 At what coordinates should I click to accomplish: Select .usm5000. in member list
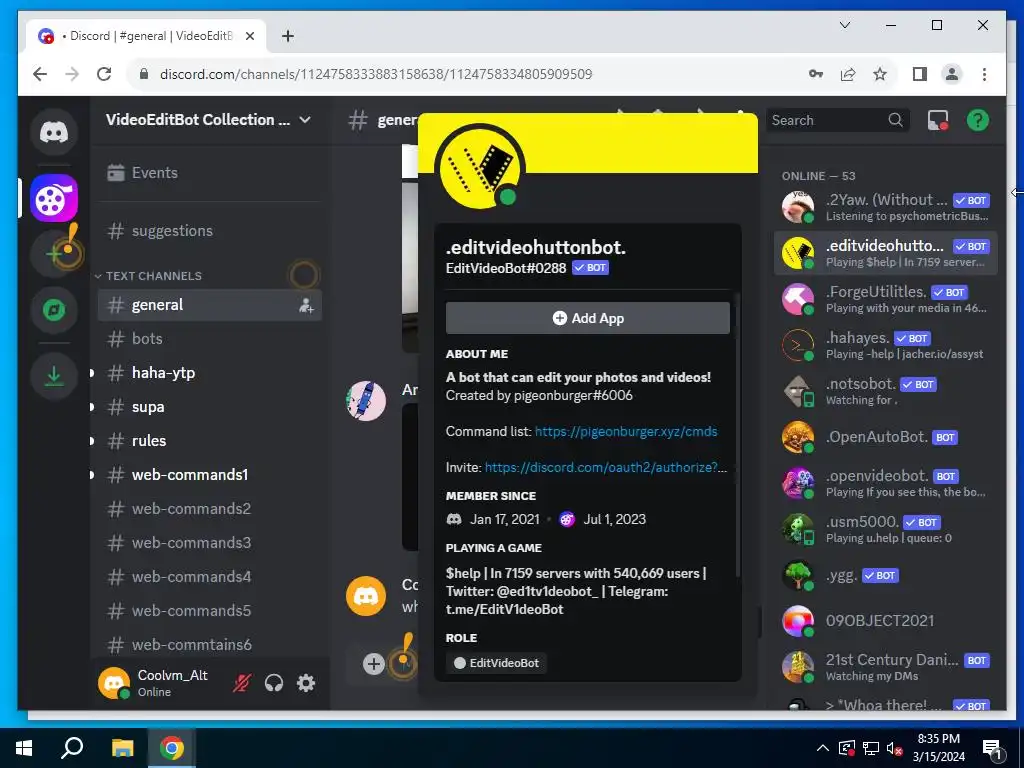886,529
